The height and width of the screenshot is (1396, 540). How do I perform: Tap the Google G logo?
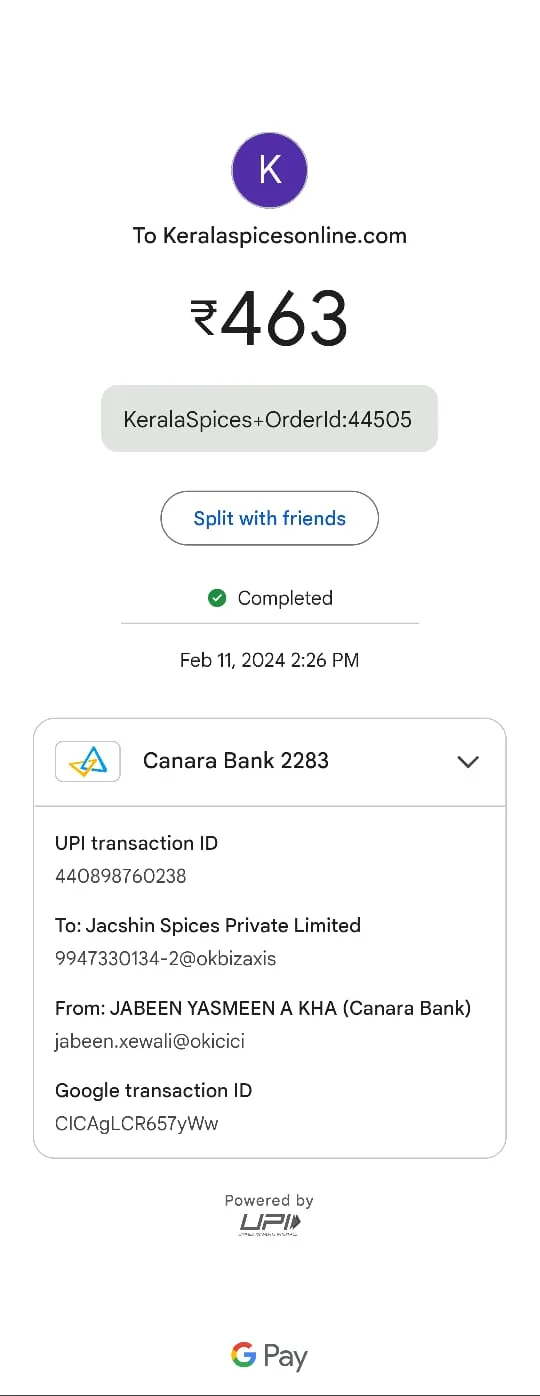click(x=243, y=1356)
